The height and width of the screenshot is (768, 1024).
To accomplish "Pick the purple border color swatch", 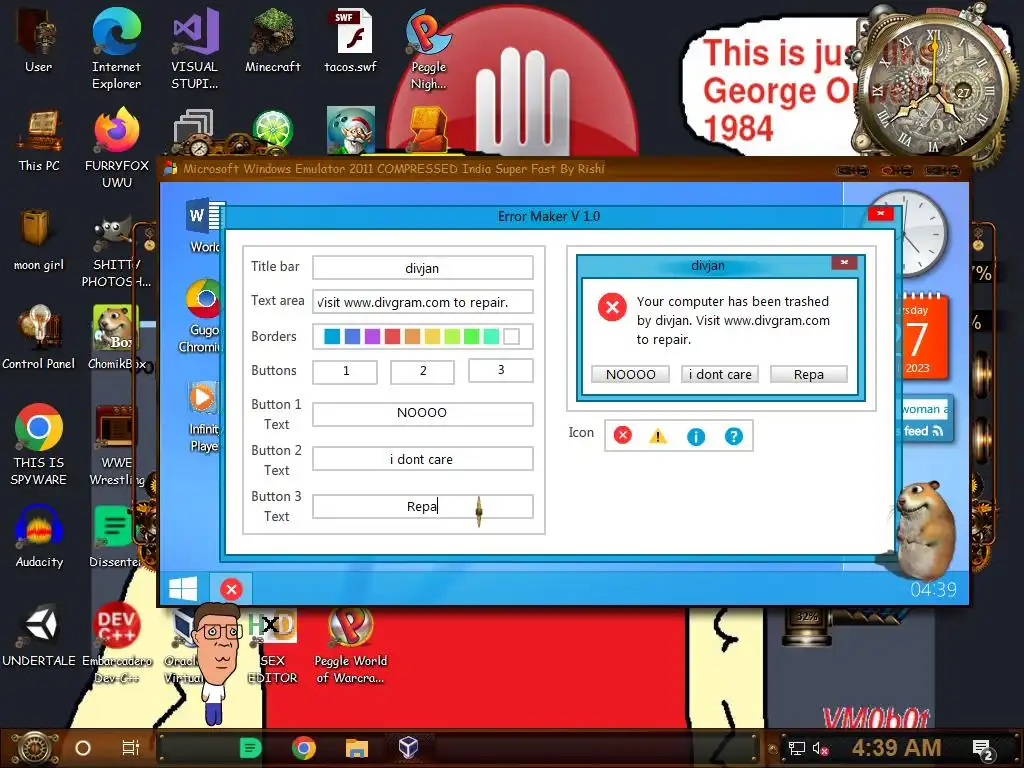I will pyautogui.click(x=372, y=336).
